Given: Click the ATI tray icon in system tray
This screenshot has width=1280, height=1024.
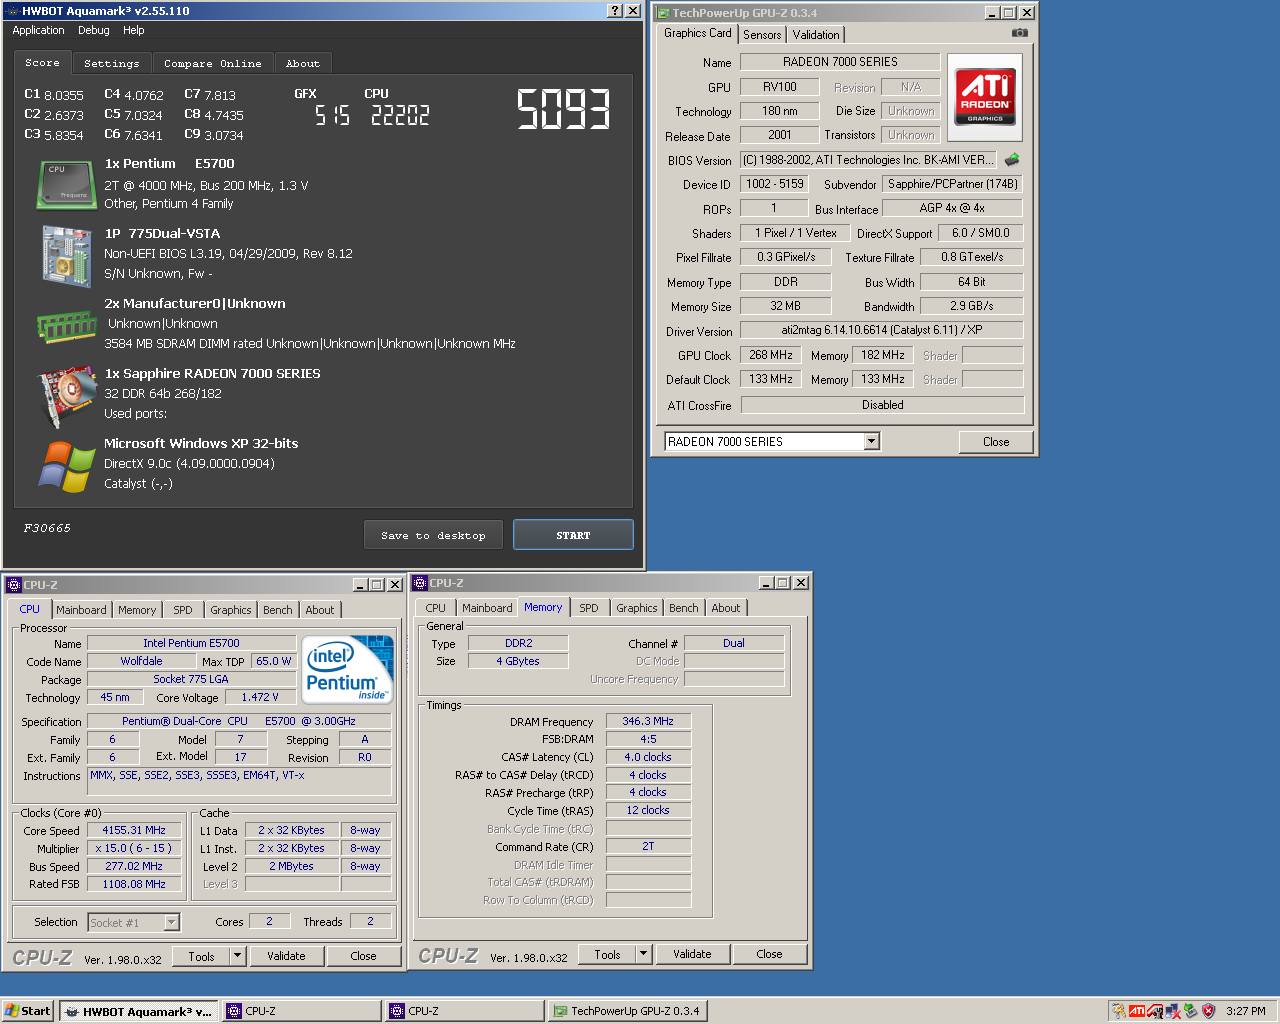Looking at the screenshot, I should pyautogui.click(x=1137, y=1011).
